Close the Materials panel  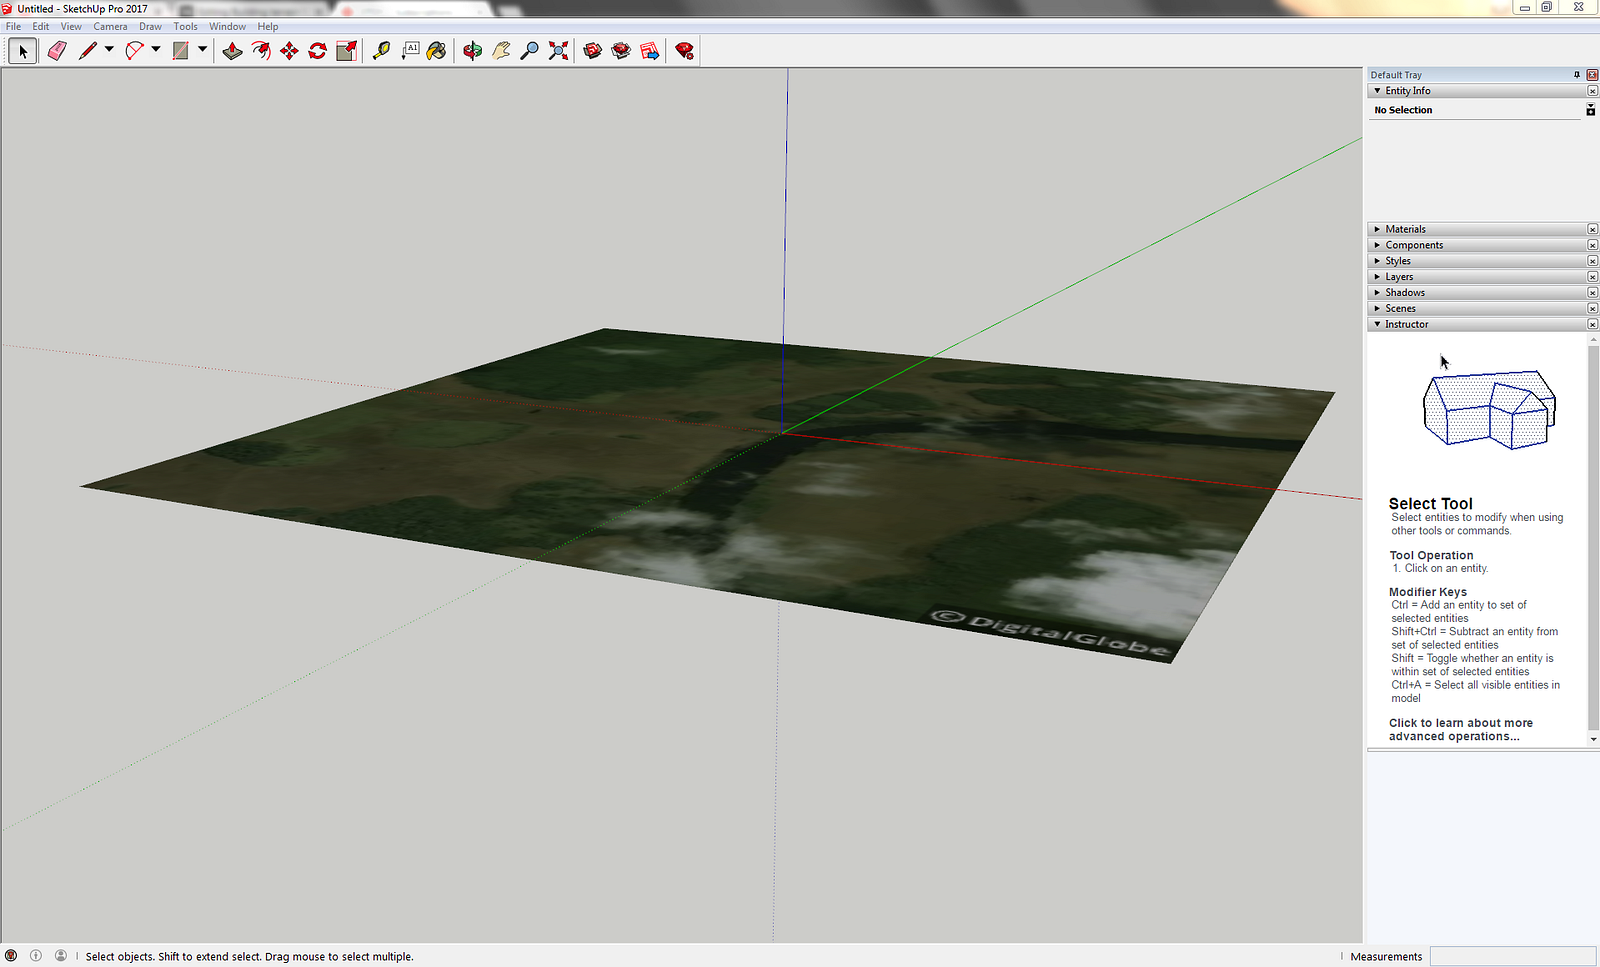pyautogui.click(x=1592, y=229)
